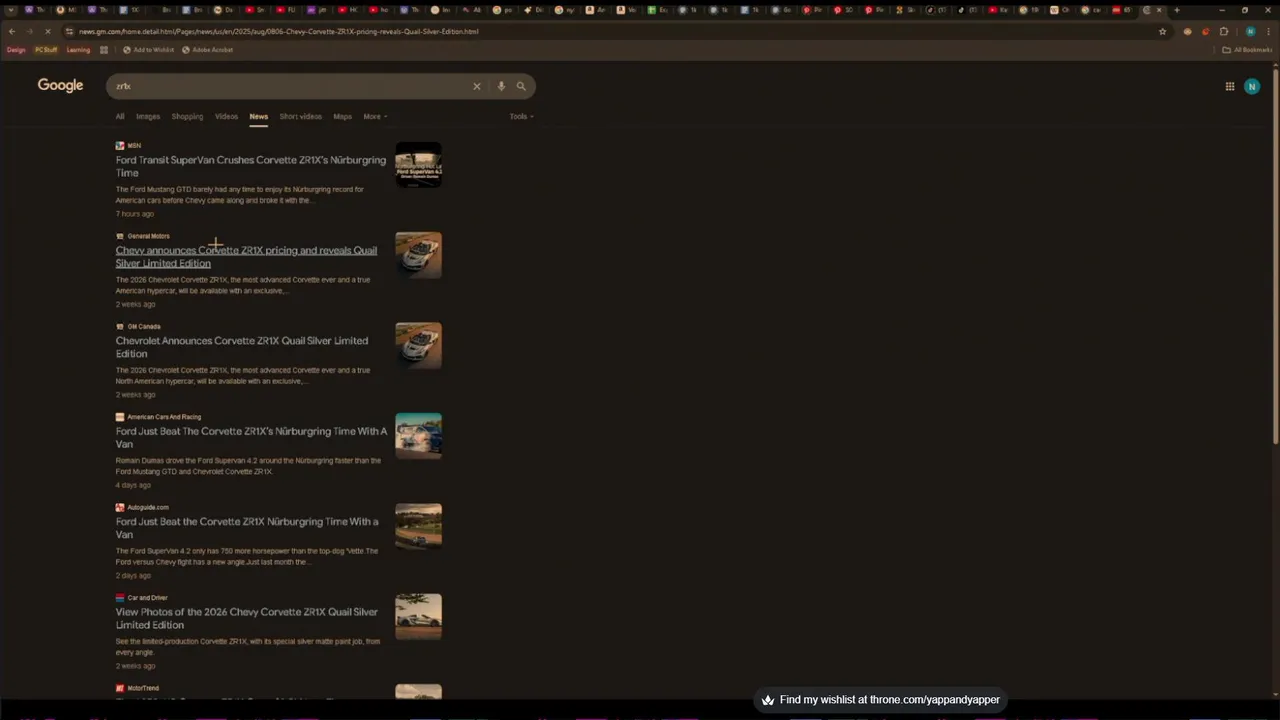Click the Adobe Acrobat bookmark
This screenshot has height=720, width=1280.
(207, 50)
